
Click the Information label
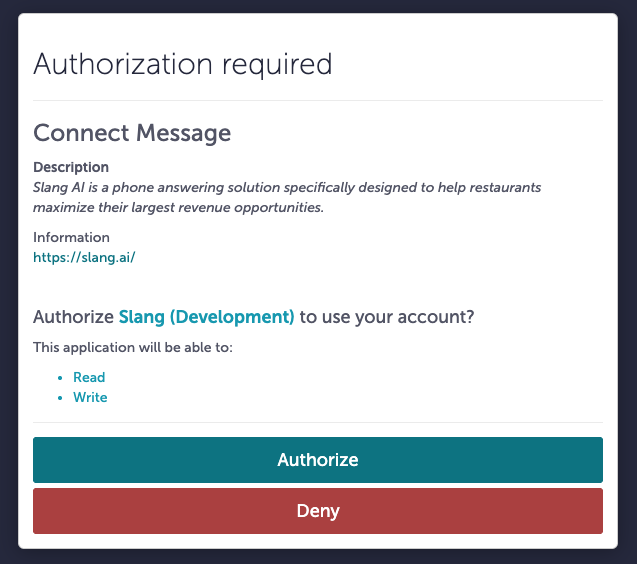pos(71,237)
